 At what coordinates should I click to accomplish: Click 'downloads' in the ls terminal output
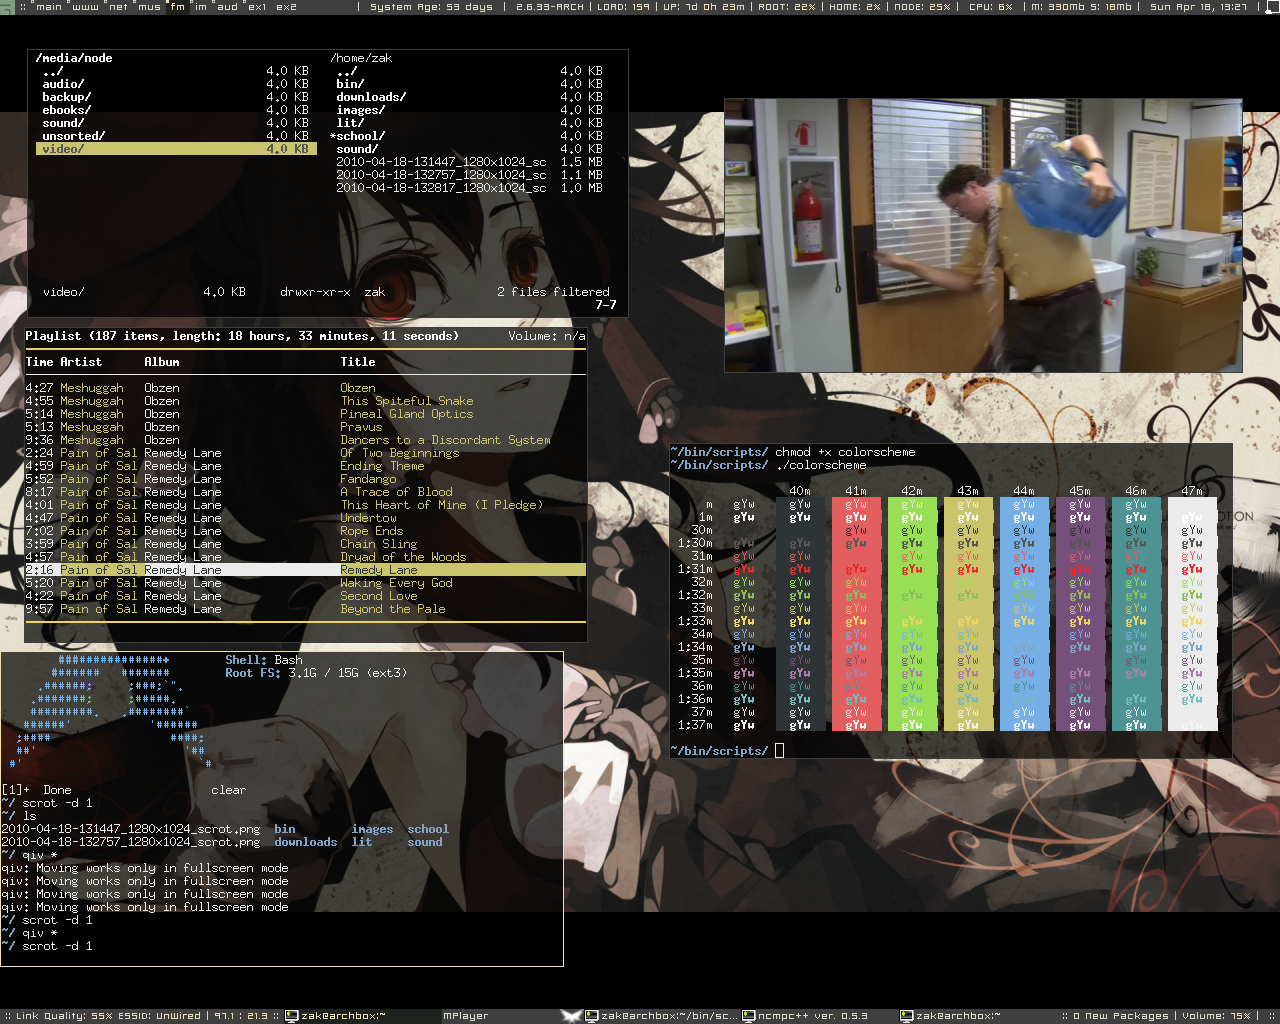click(306, 842)
